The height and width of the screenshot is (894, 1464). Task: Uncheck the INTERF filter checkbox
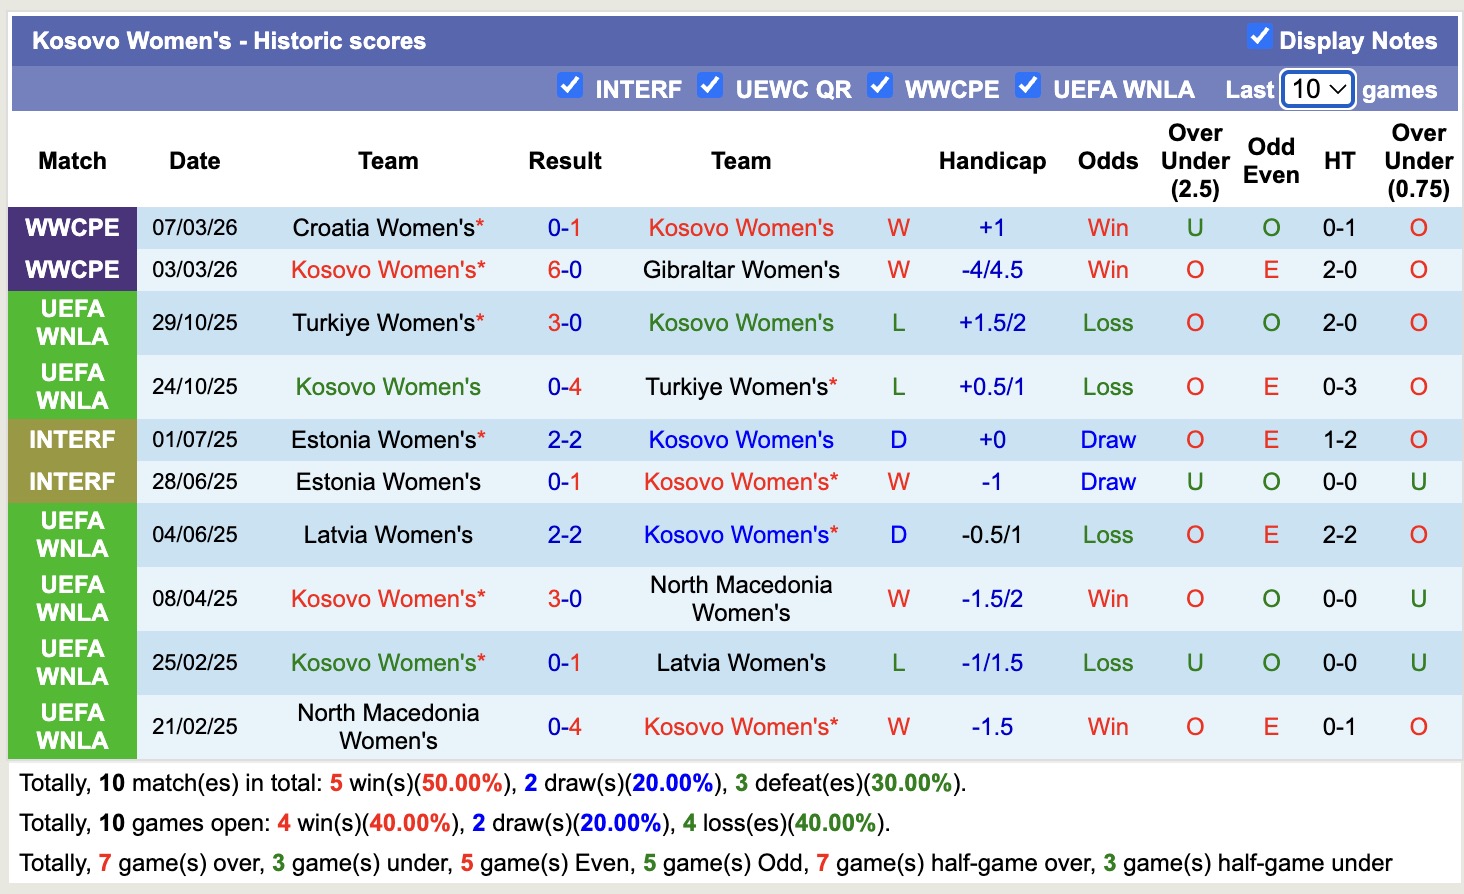click(569, 86)
